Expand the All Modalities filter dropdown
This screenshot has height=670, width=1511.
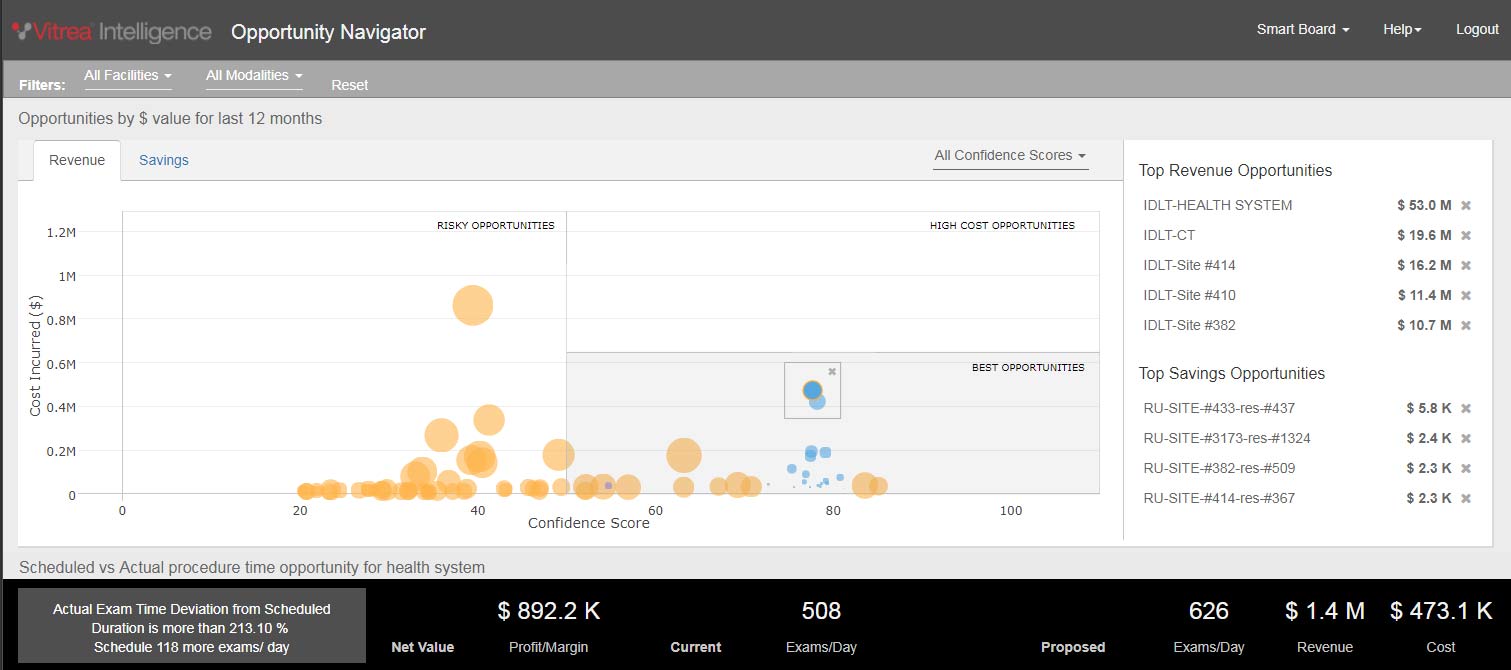(254, 76)
